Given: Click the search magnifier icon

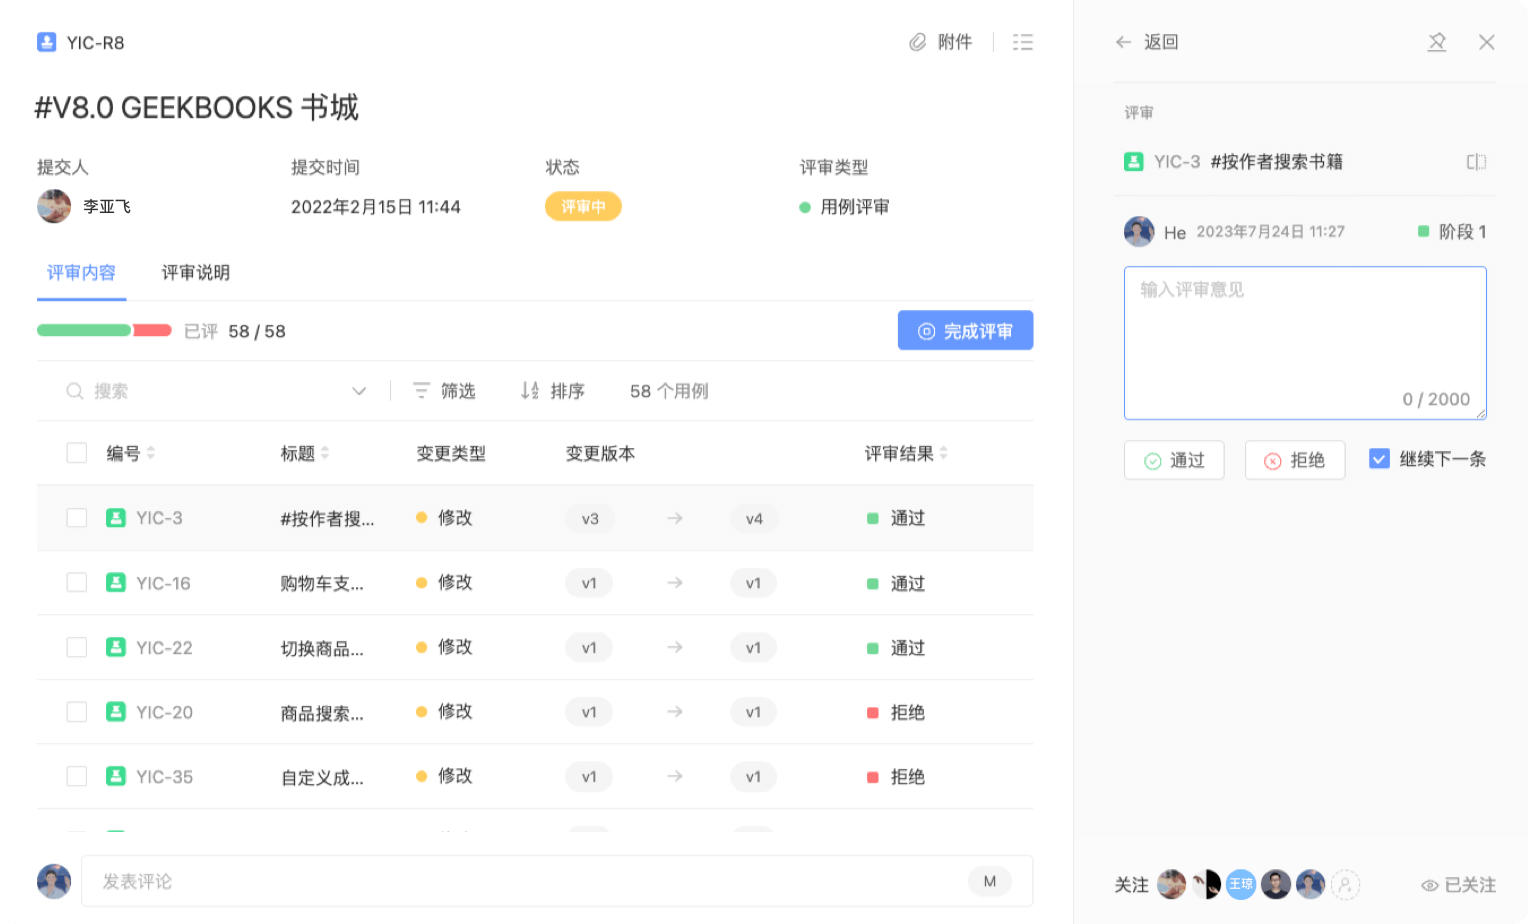Looking at the screenshot, I should coord(75,391).
